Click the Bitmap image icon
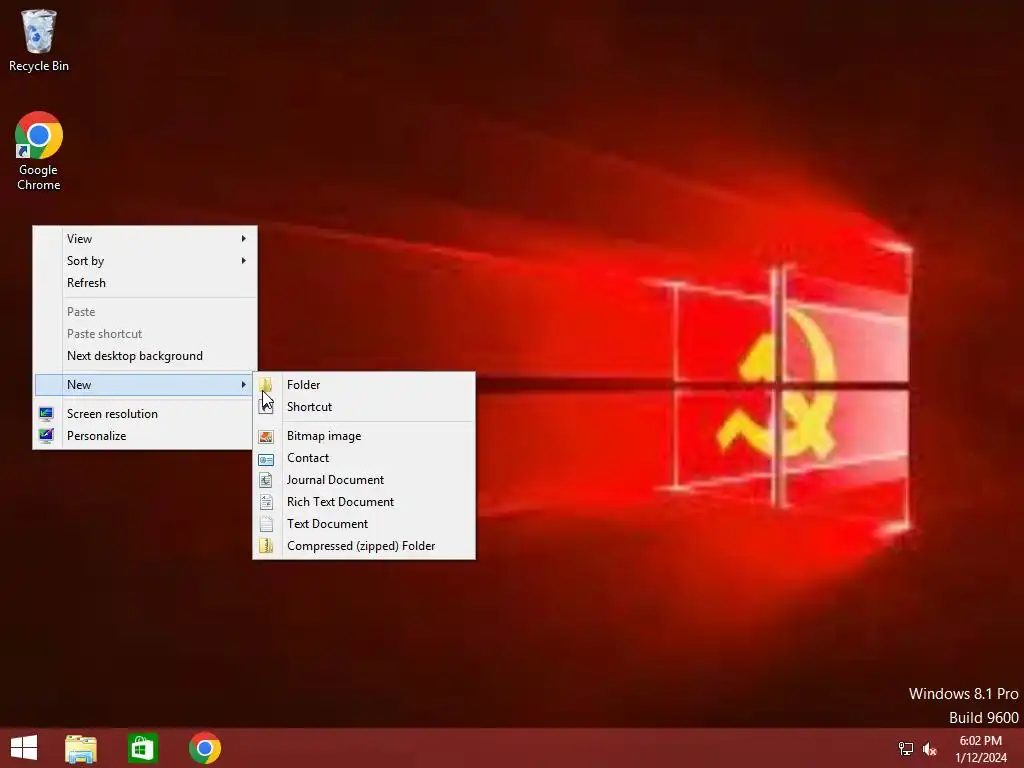This screenshot has height=768, width=1024. [x=266, y=436]
